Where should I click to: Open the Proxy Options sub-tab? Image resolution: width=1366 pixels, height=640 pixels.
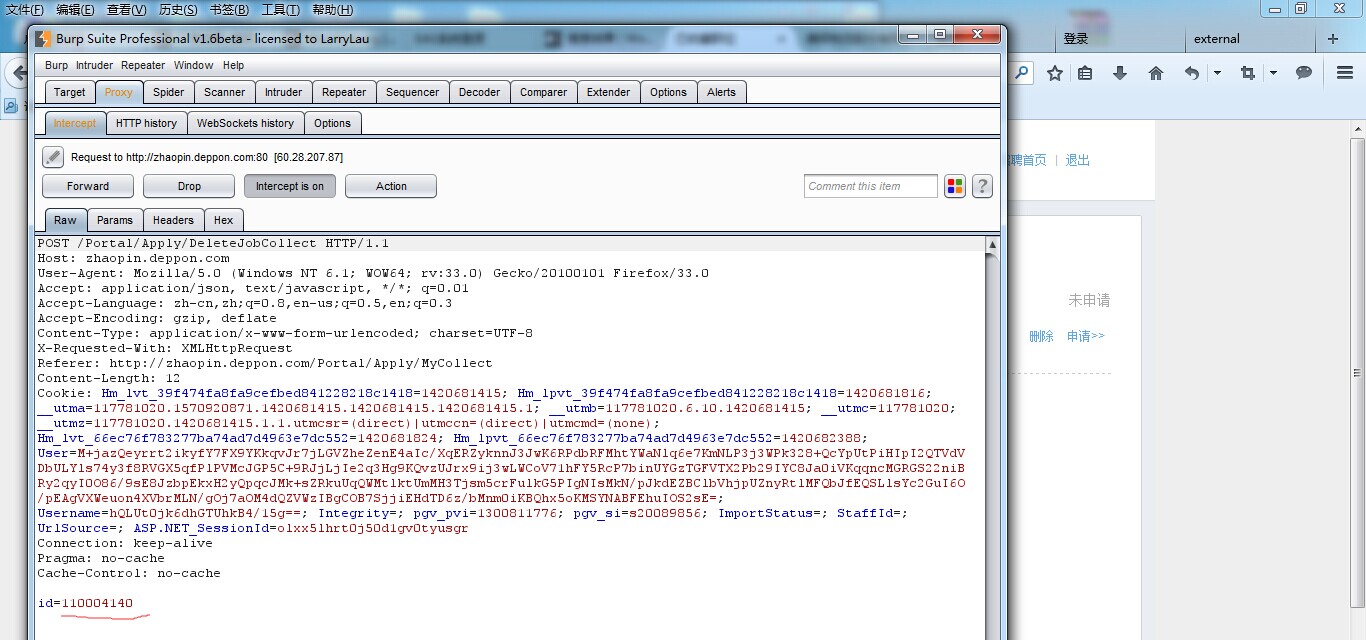point(332,123)
